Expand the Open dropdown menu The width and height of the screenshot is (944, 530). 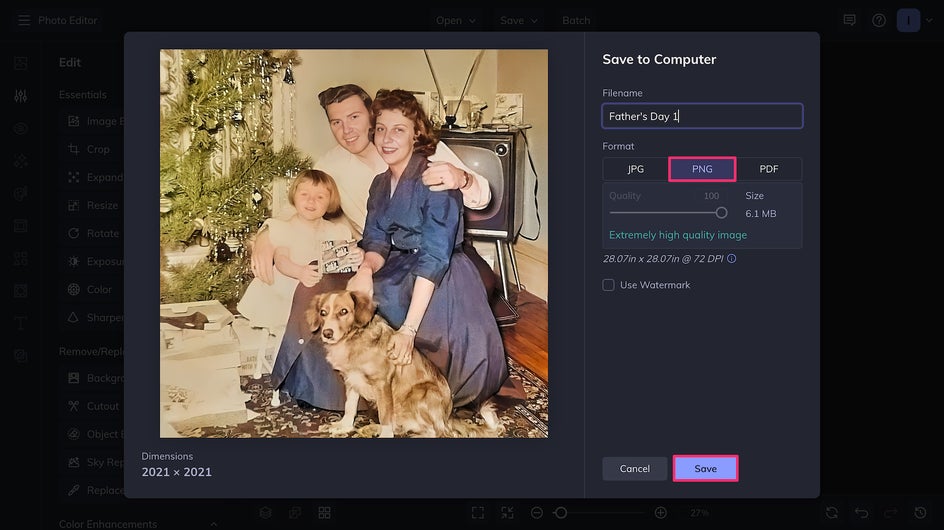click(456, 20)
